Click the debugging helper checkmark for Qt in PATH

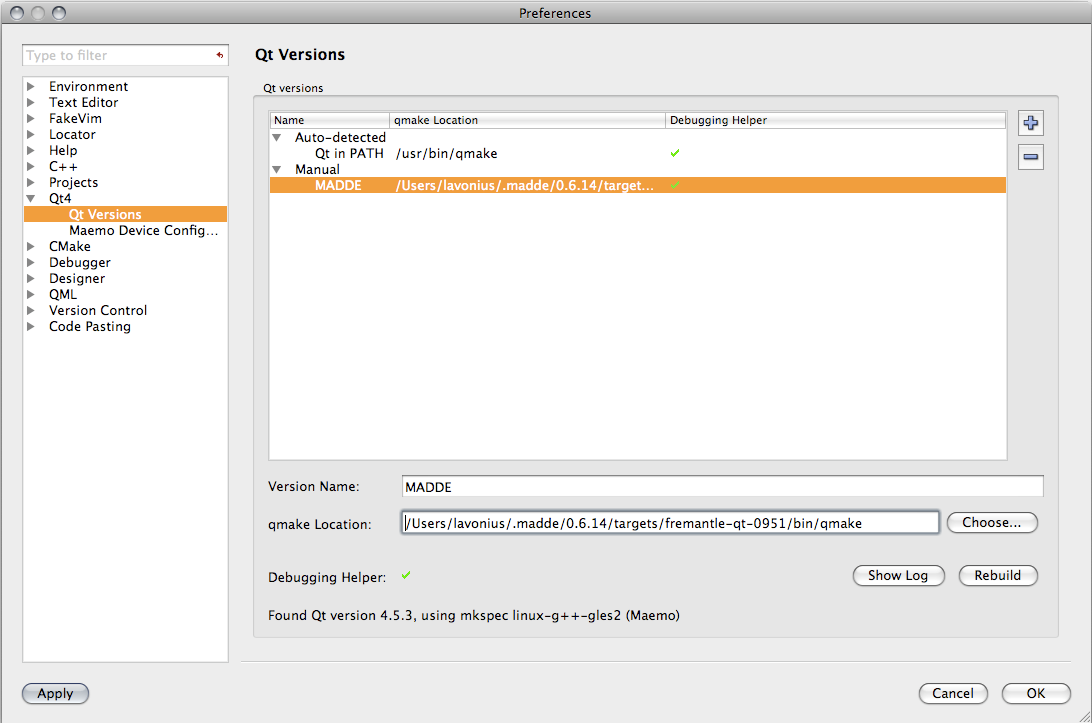pos(675,154)
